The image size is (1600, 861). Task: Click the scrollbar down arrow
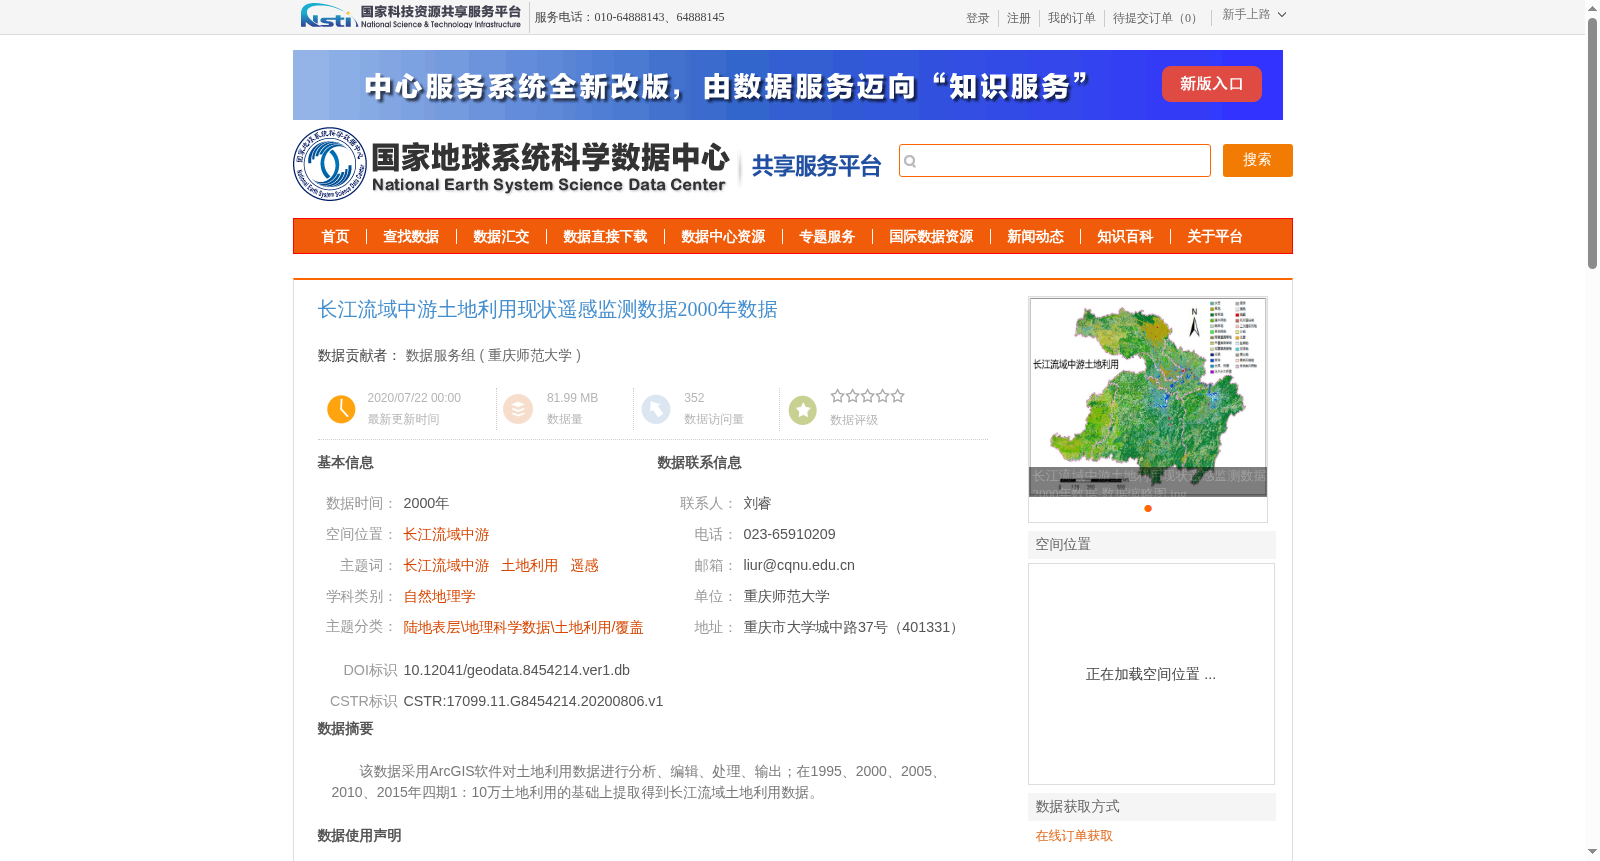coord(1592,852)
